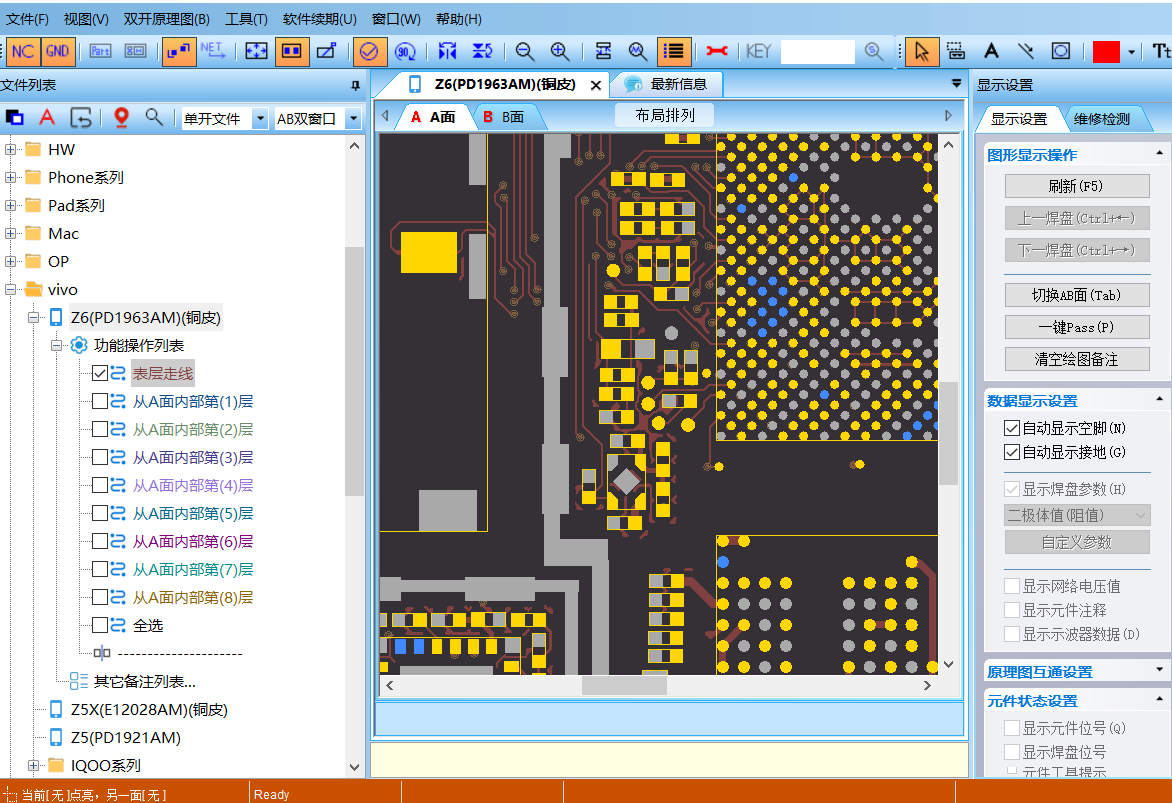This screenshot has width=1172, height=803.
Task: Select the NC net highlight tool
Action: tap(21, 51)
